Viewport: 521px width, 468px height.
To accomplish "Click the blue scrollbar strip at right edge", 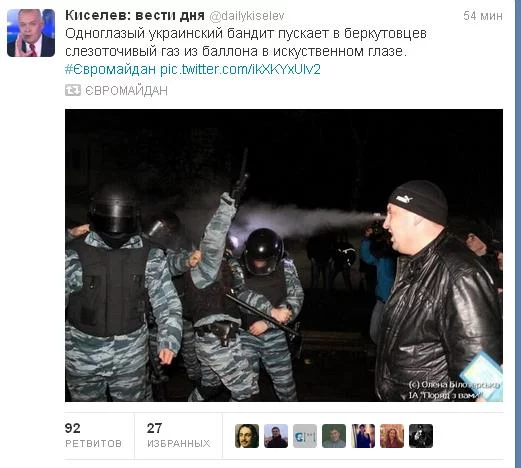I will tap(518, 234).
